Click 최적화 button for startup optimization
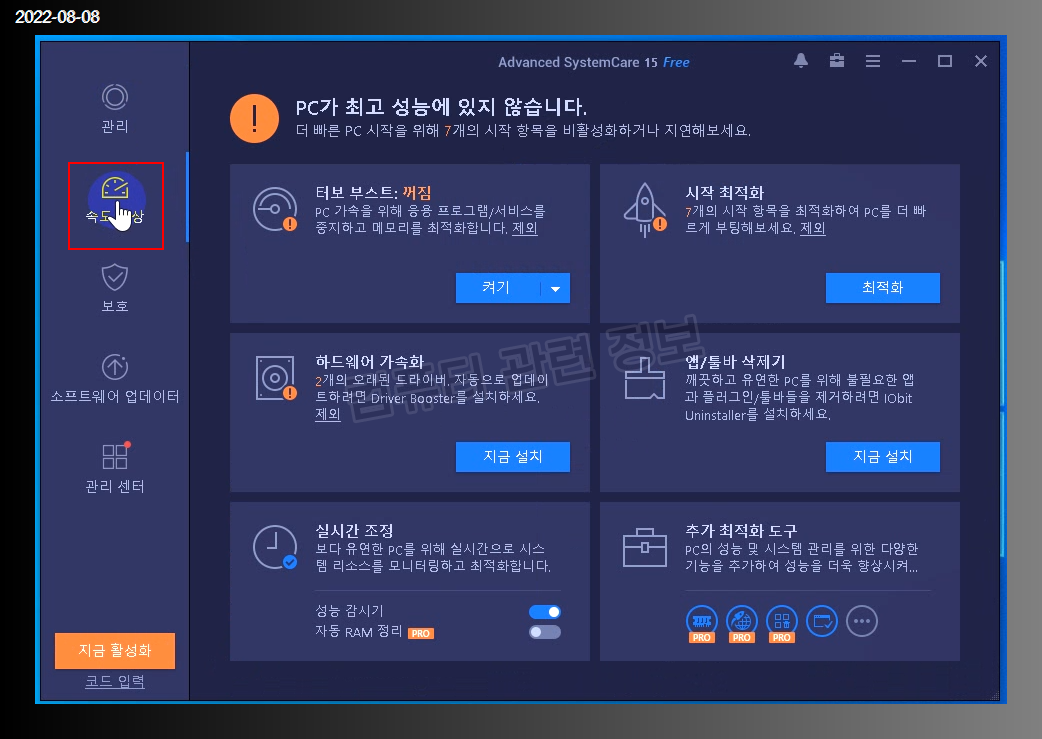This screenshot has width=1042, height=739. pyautogui.click(x=883, y=288)
